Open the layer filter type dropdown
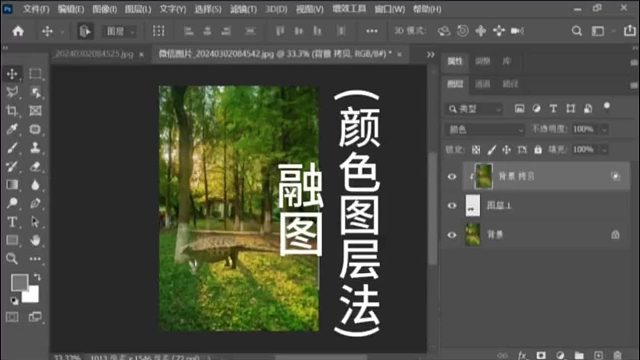 point(474,109)
